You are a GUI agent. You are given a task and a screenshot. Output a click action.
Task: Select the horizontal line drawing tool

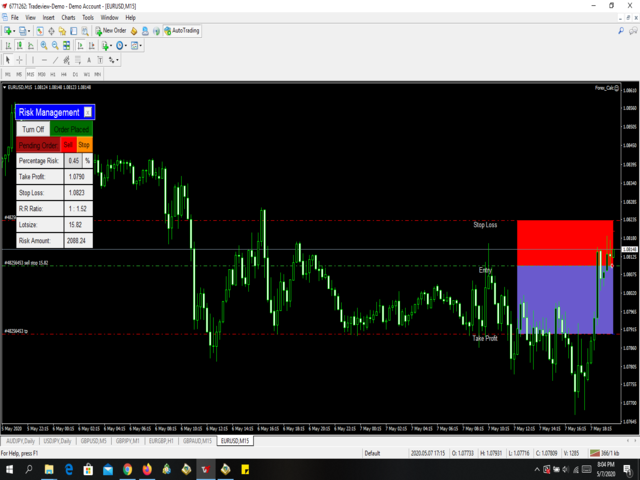click(x=46, y=60)
